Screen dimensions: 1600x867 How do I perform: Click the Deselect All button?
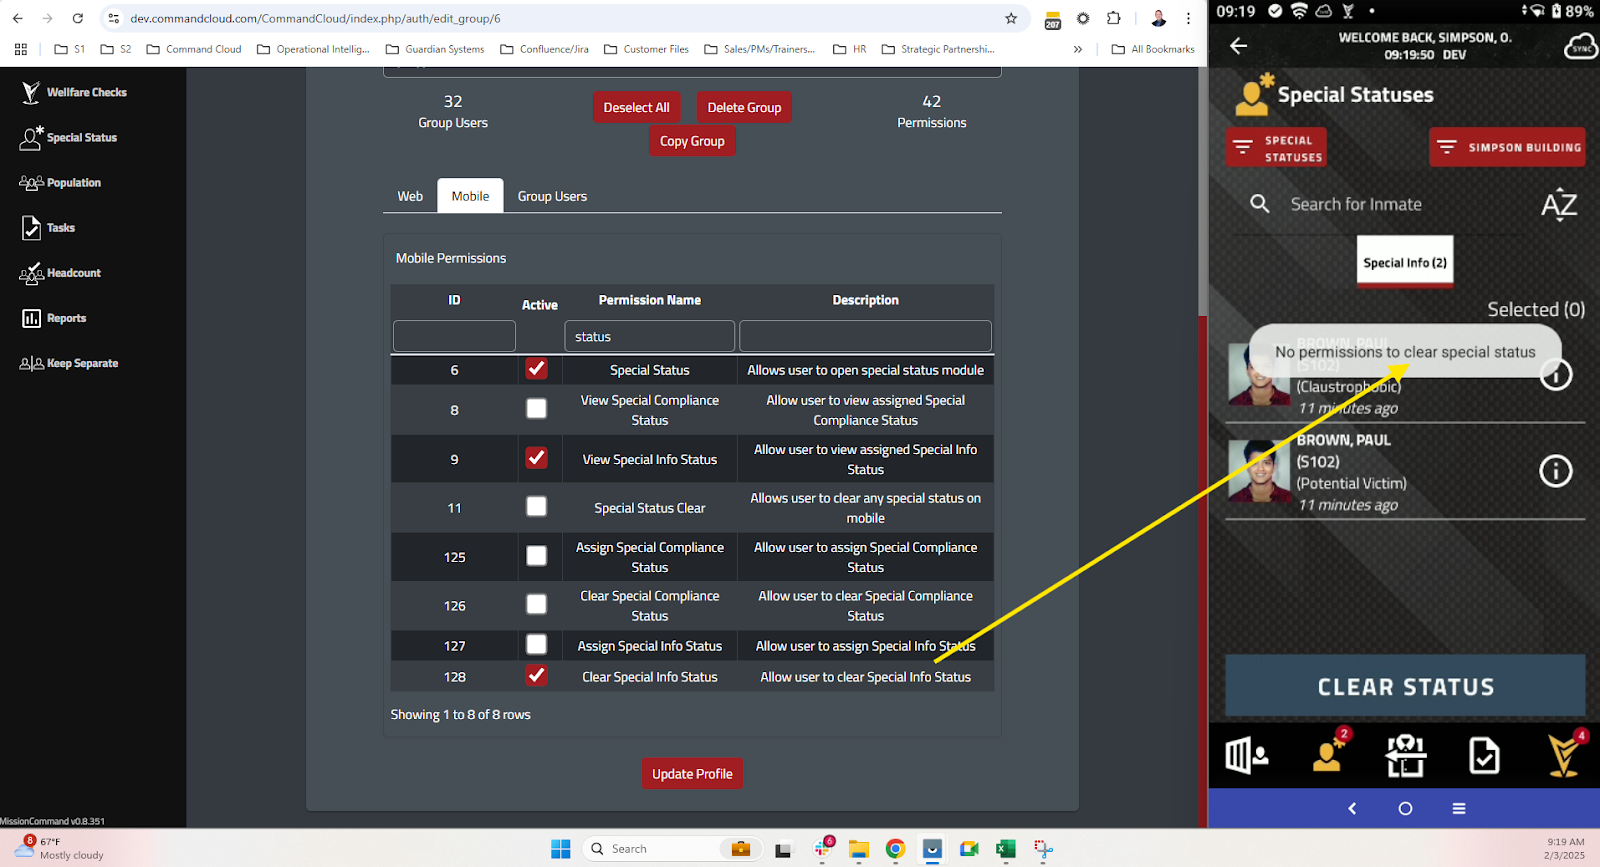[x=636, y=107]
